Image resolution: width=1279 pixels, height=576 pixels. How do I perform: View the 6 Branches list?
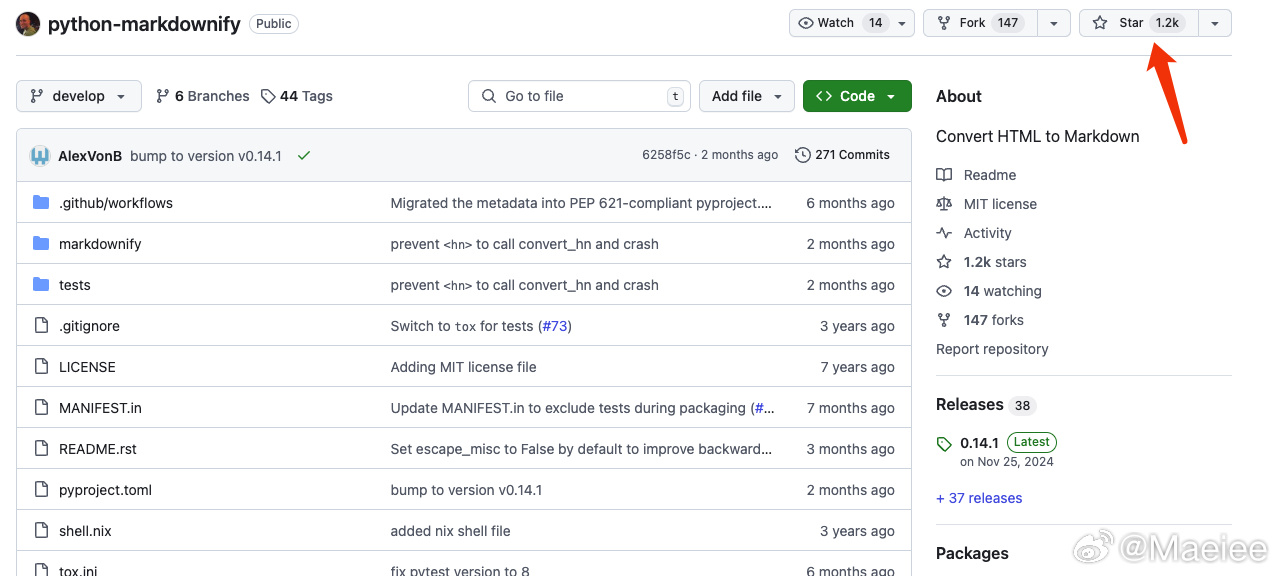(203, 96)
